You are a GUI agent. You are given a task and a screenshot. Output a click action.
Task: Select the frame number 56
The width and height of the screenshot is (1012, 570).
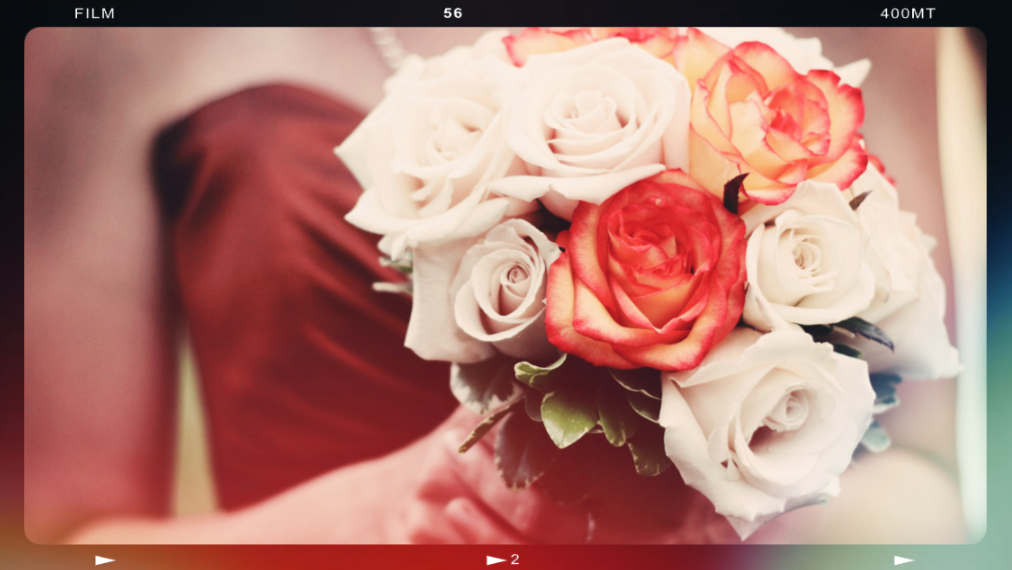(453, 13)
